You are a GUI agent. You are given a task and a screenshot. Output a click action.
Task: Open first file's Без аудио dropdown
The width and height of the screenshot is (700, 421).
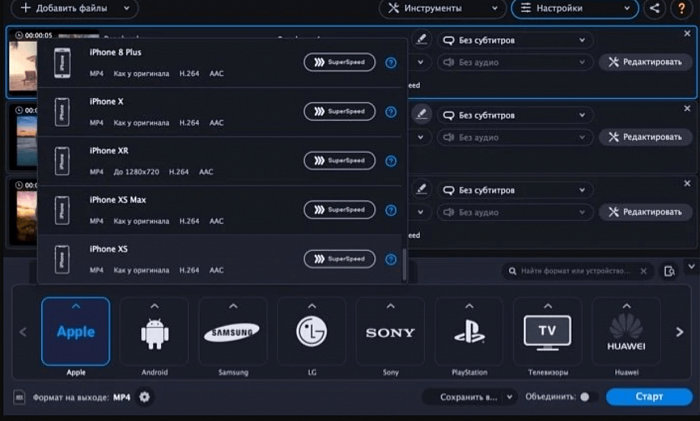pos(515,63)
